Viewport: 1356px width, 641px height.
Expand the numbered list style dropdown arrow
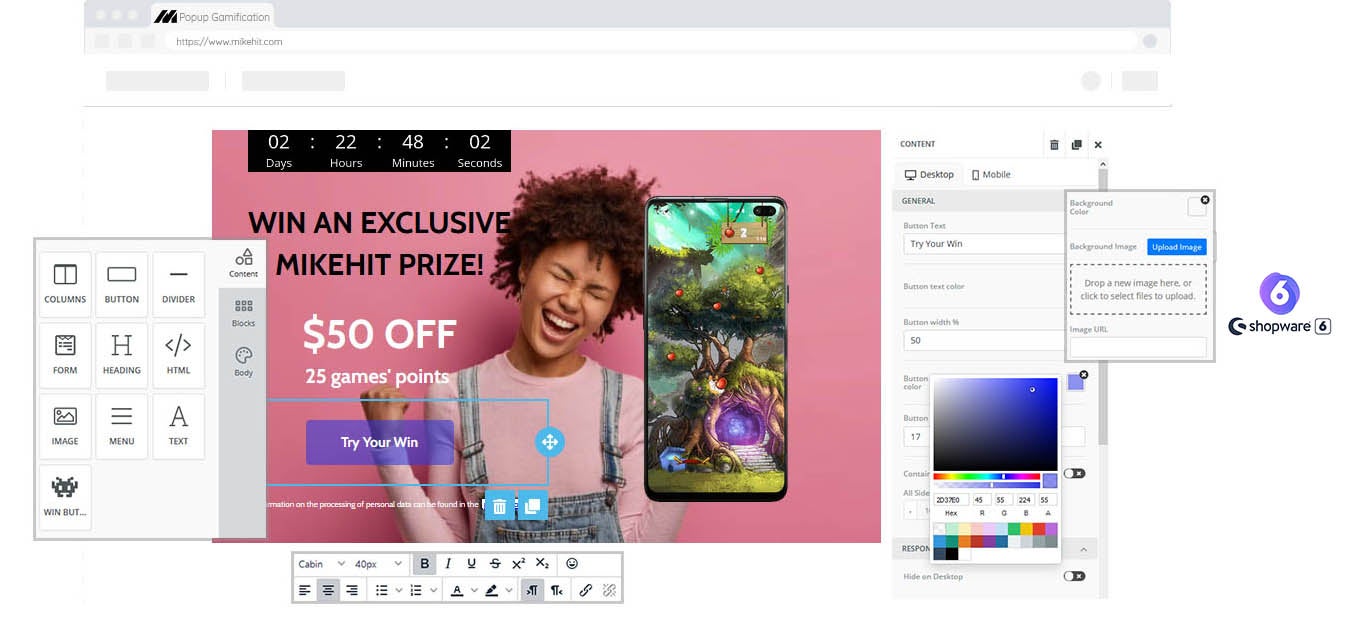pos(434,590)
